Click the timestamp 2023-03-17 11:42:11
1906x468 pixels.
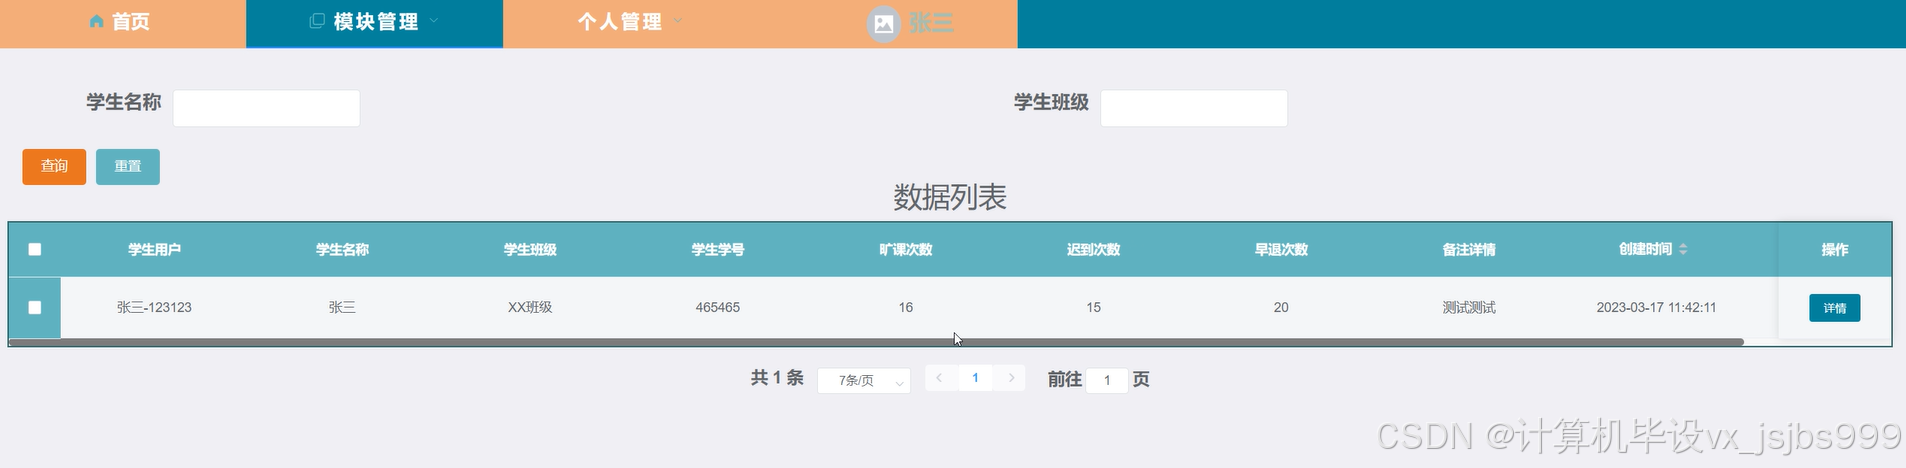click(x=1656, y=308)
